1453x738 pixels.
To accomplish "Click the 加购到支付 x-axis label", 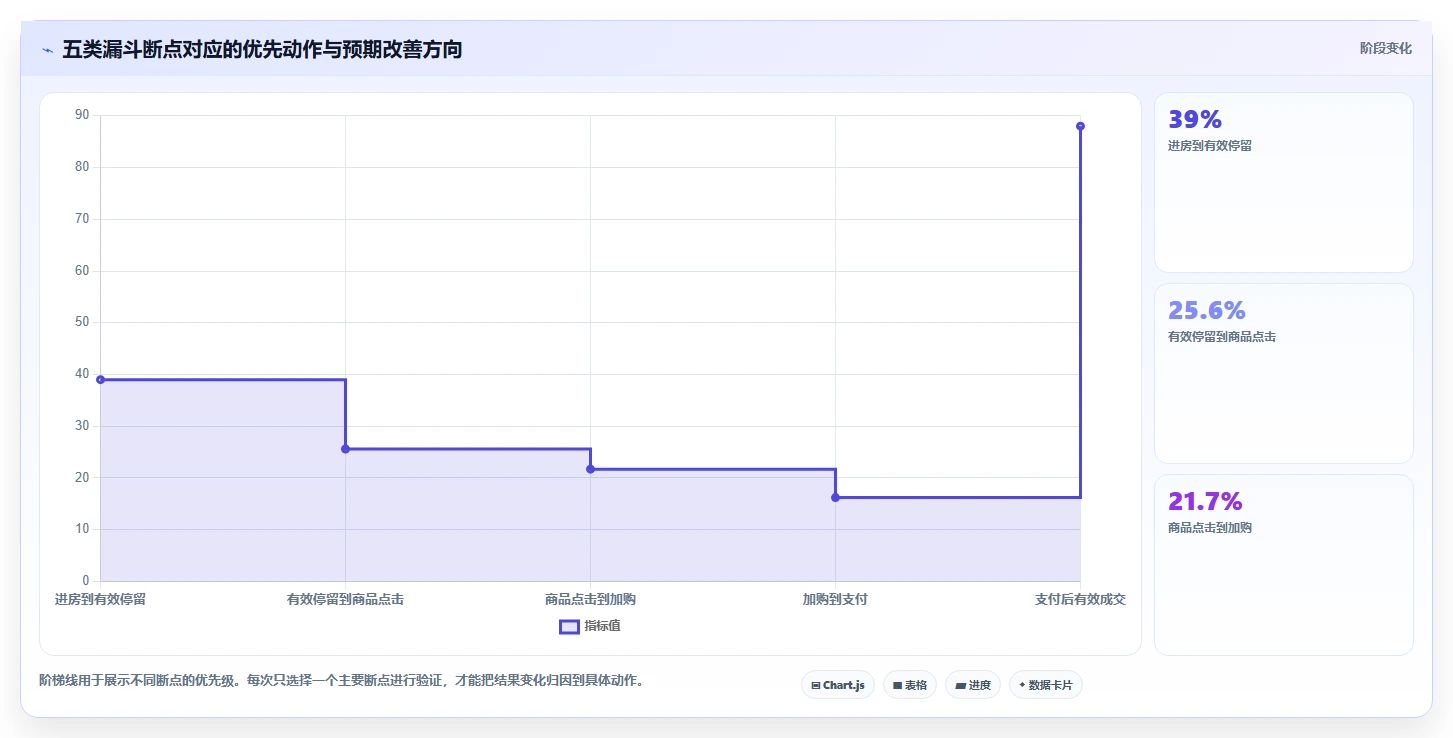I will click(x=835, y=600).
